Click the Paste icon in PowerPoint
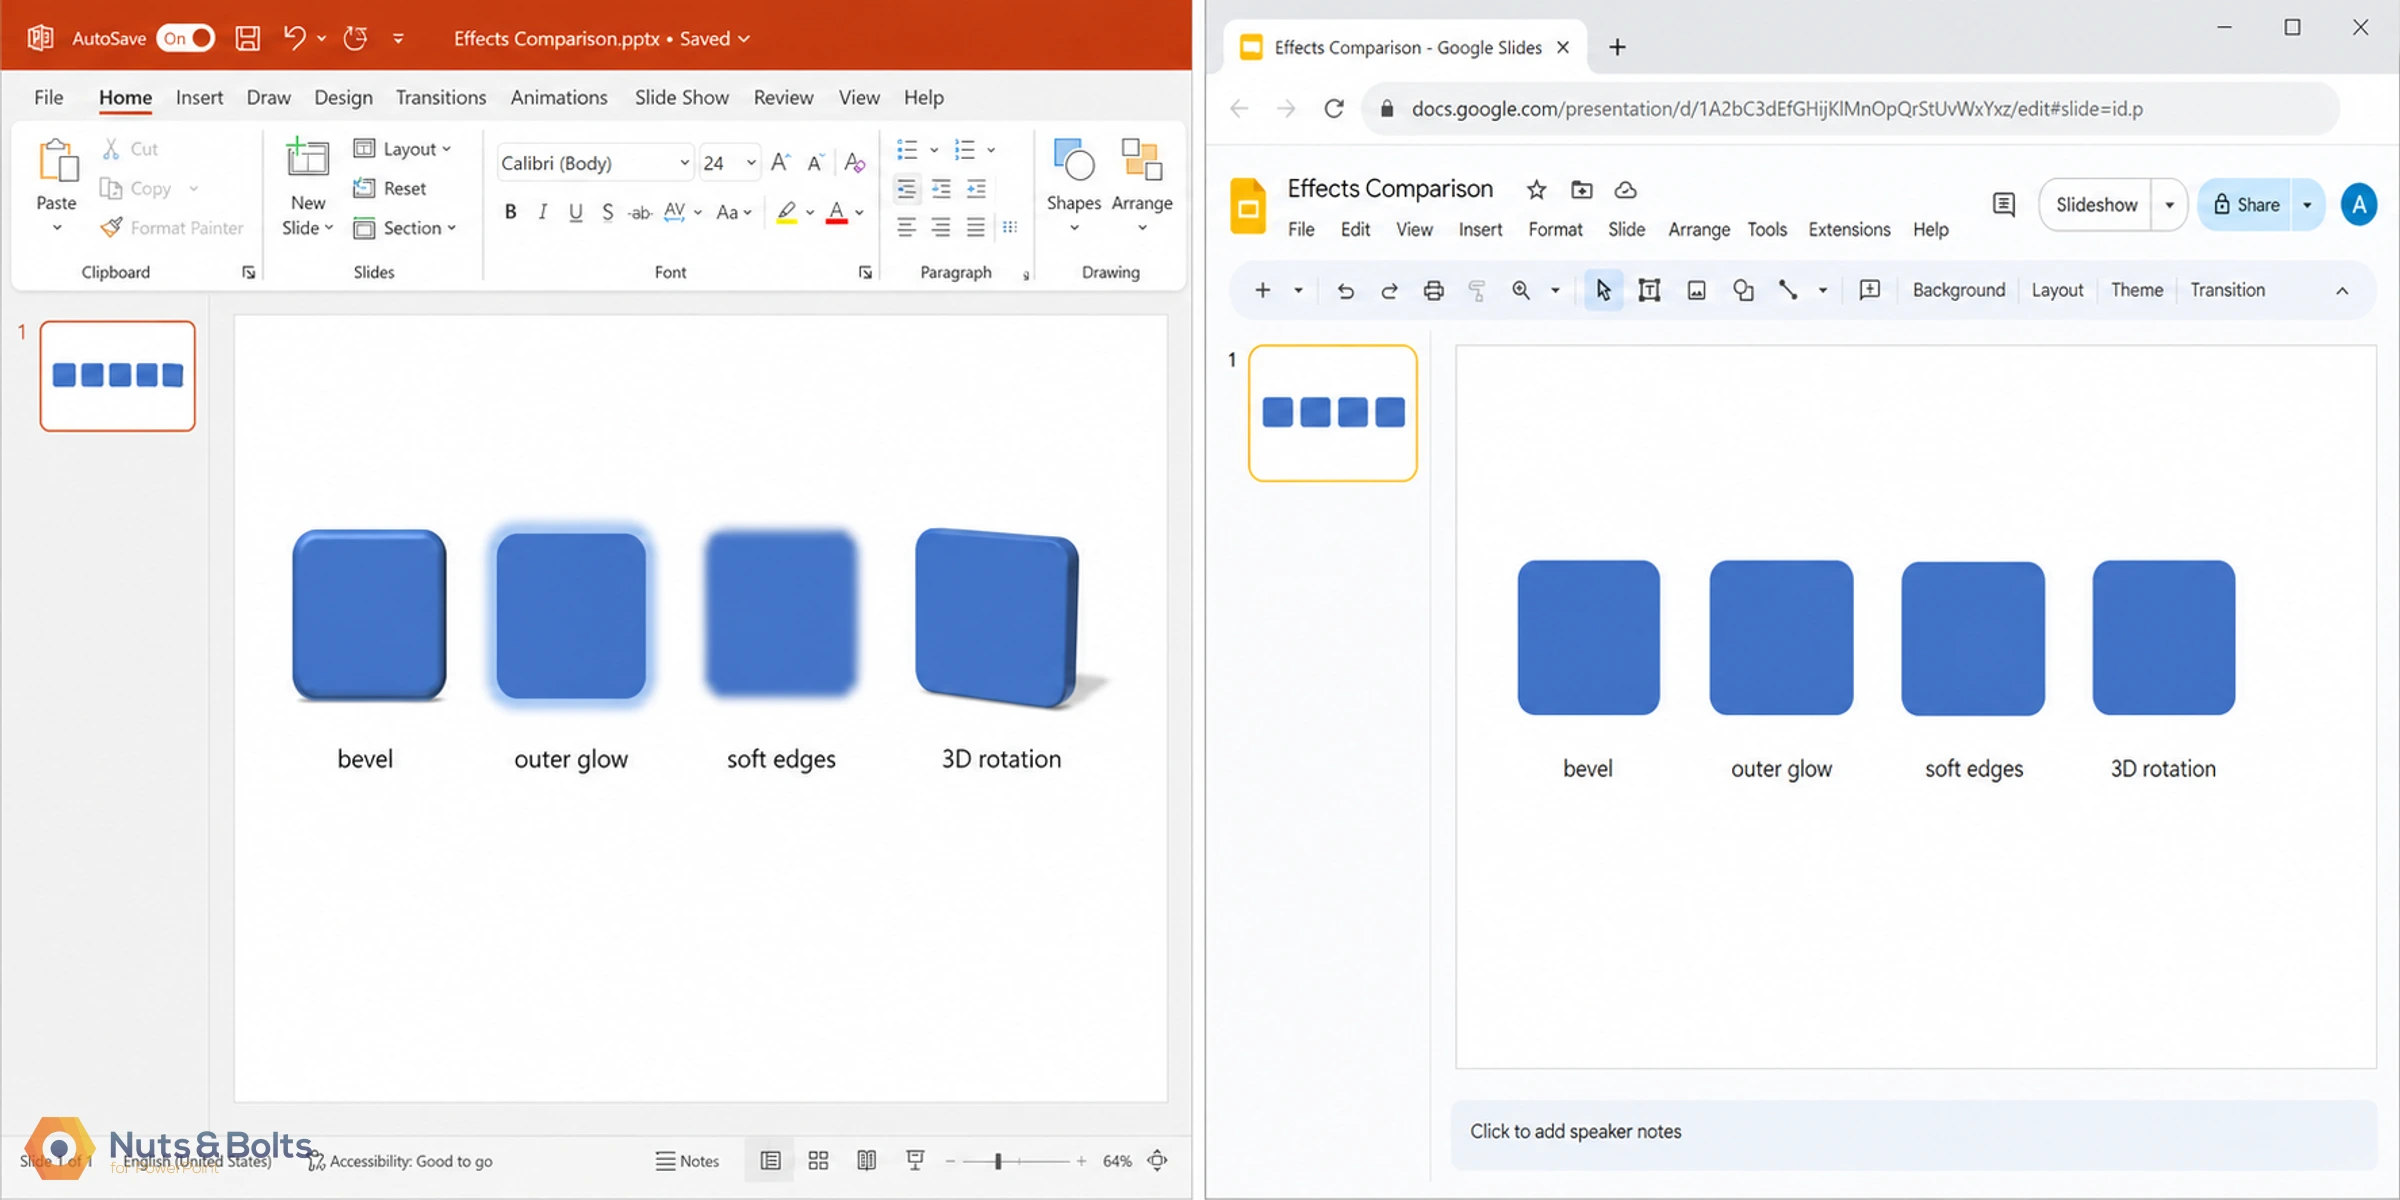Viewport: 2400px width, 1200px height. click(57, 162)
